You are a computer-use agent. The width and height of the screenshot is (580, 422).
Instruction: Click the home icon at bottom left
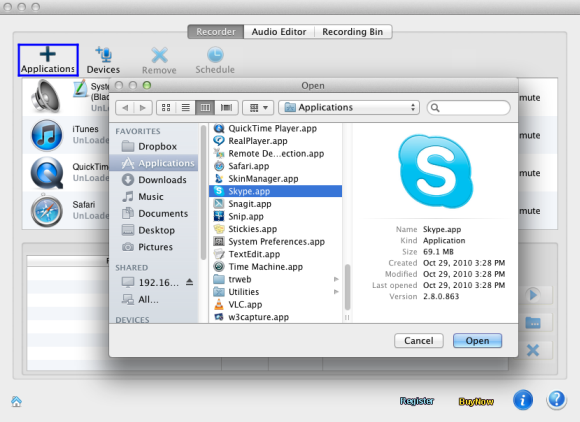16,401
